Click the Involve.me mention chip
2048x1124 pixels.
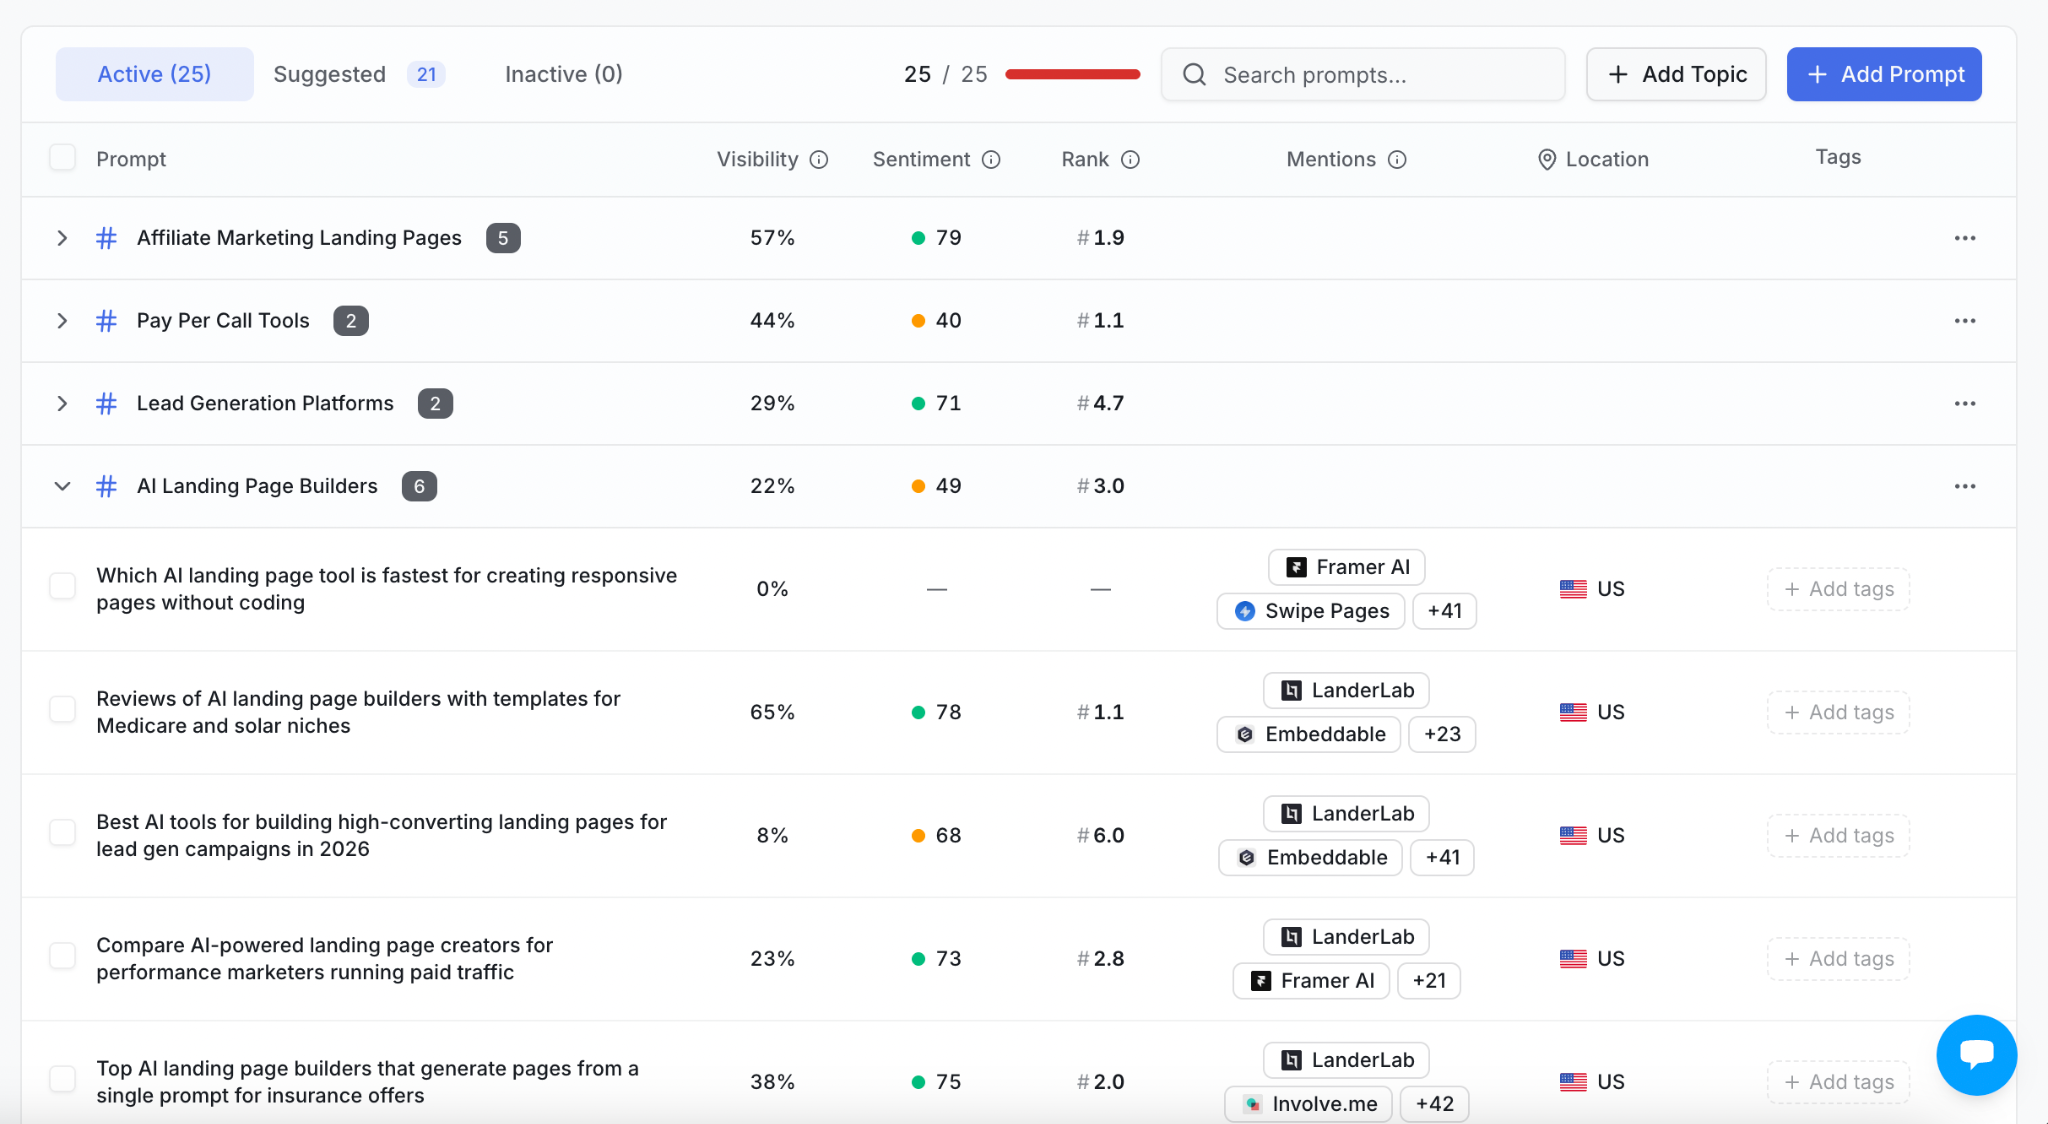click(x=1308, y=1104)
